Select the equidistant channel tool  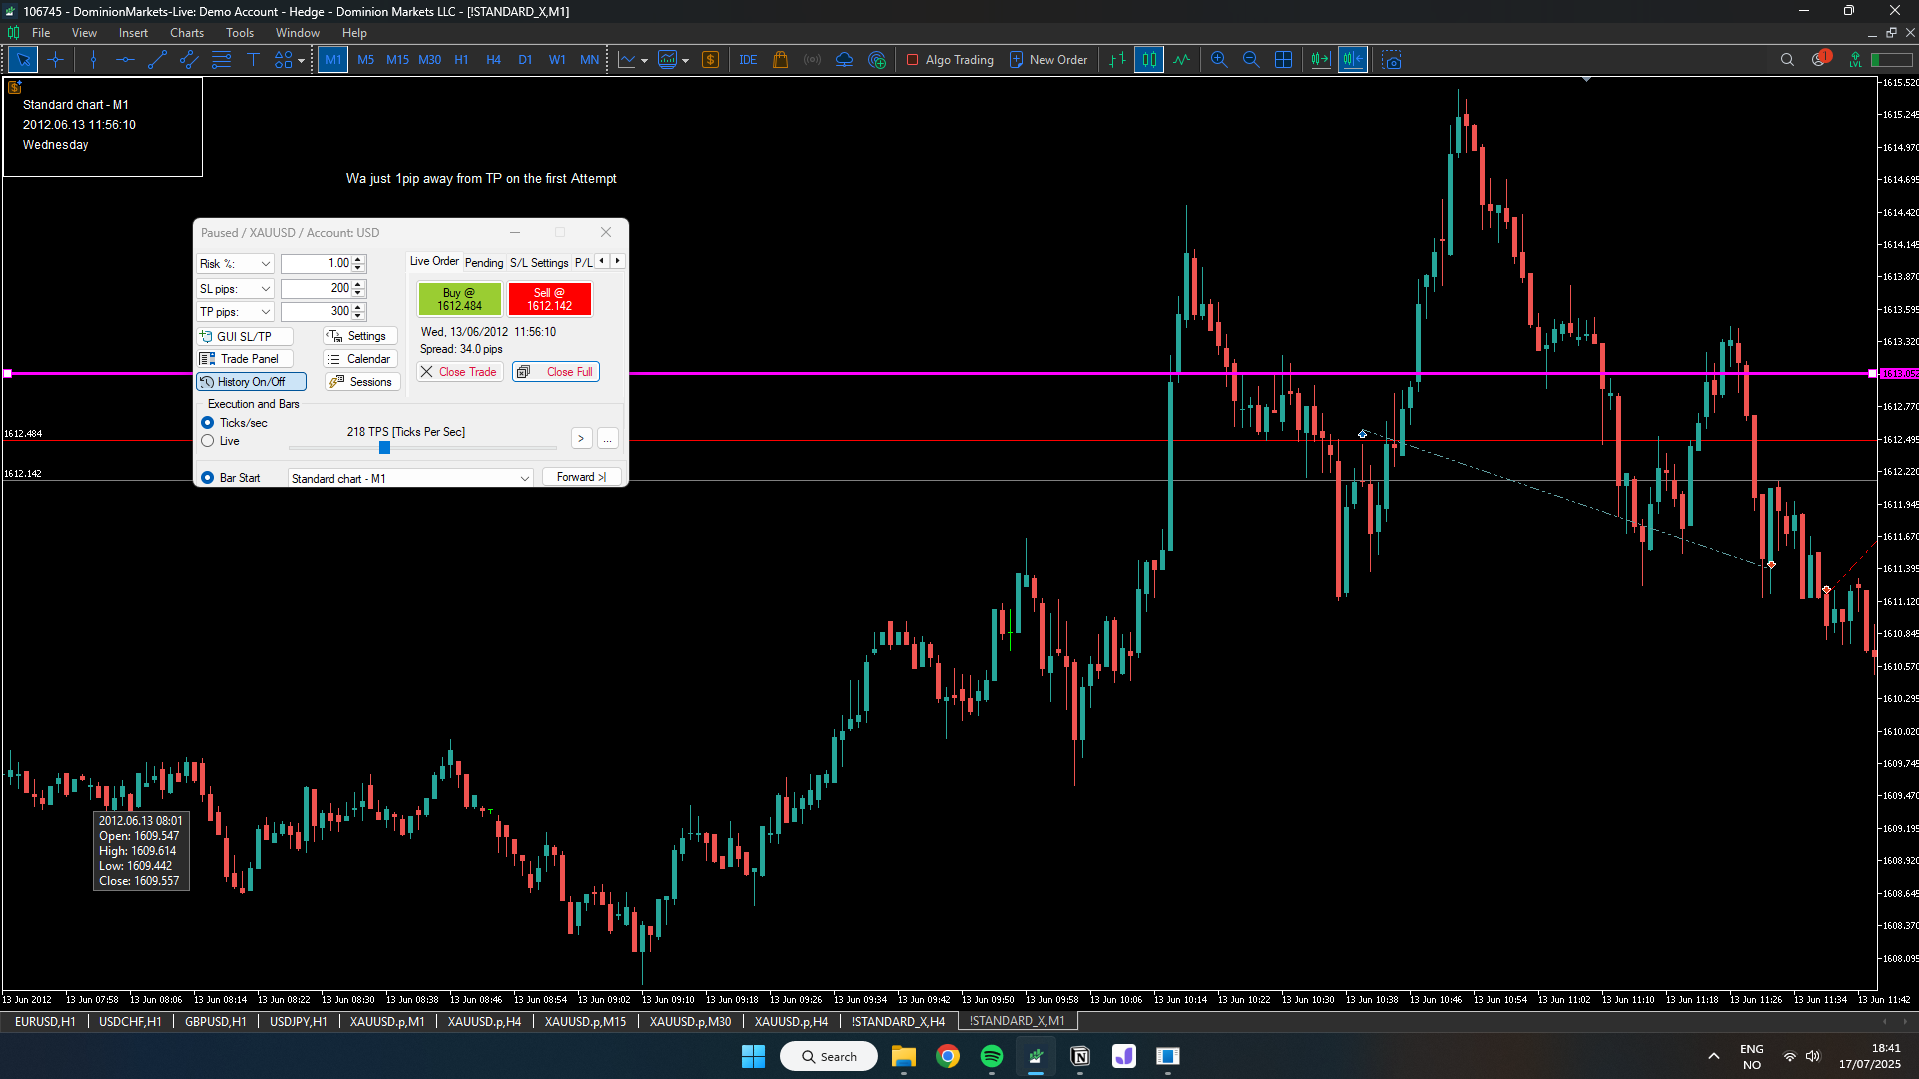point(189,60)
